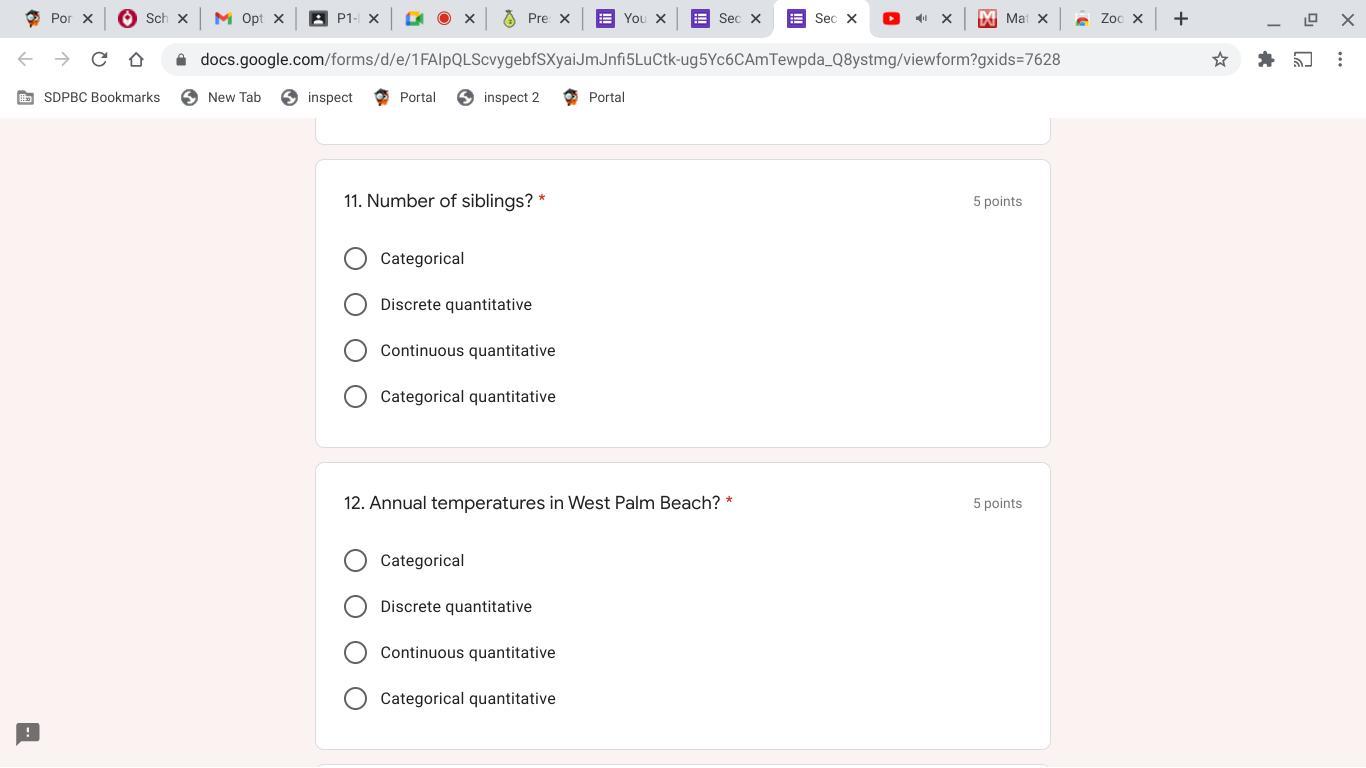Image resolution: width=1366 pixels, height=768 pixels.
Task: Mute the YouTube tab audio icon
Action: [921, 19]
